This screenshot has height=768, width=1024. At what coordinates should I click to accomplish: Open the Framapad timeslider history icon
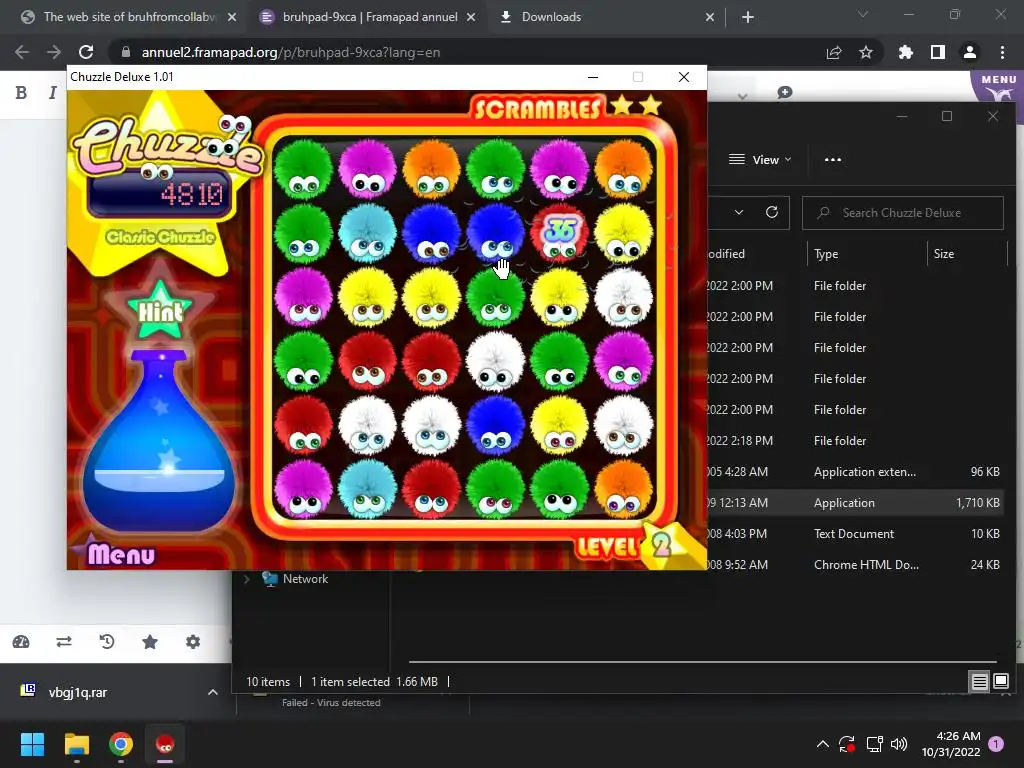(x=107, y=642)
